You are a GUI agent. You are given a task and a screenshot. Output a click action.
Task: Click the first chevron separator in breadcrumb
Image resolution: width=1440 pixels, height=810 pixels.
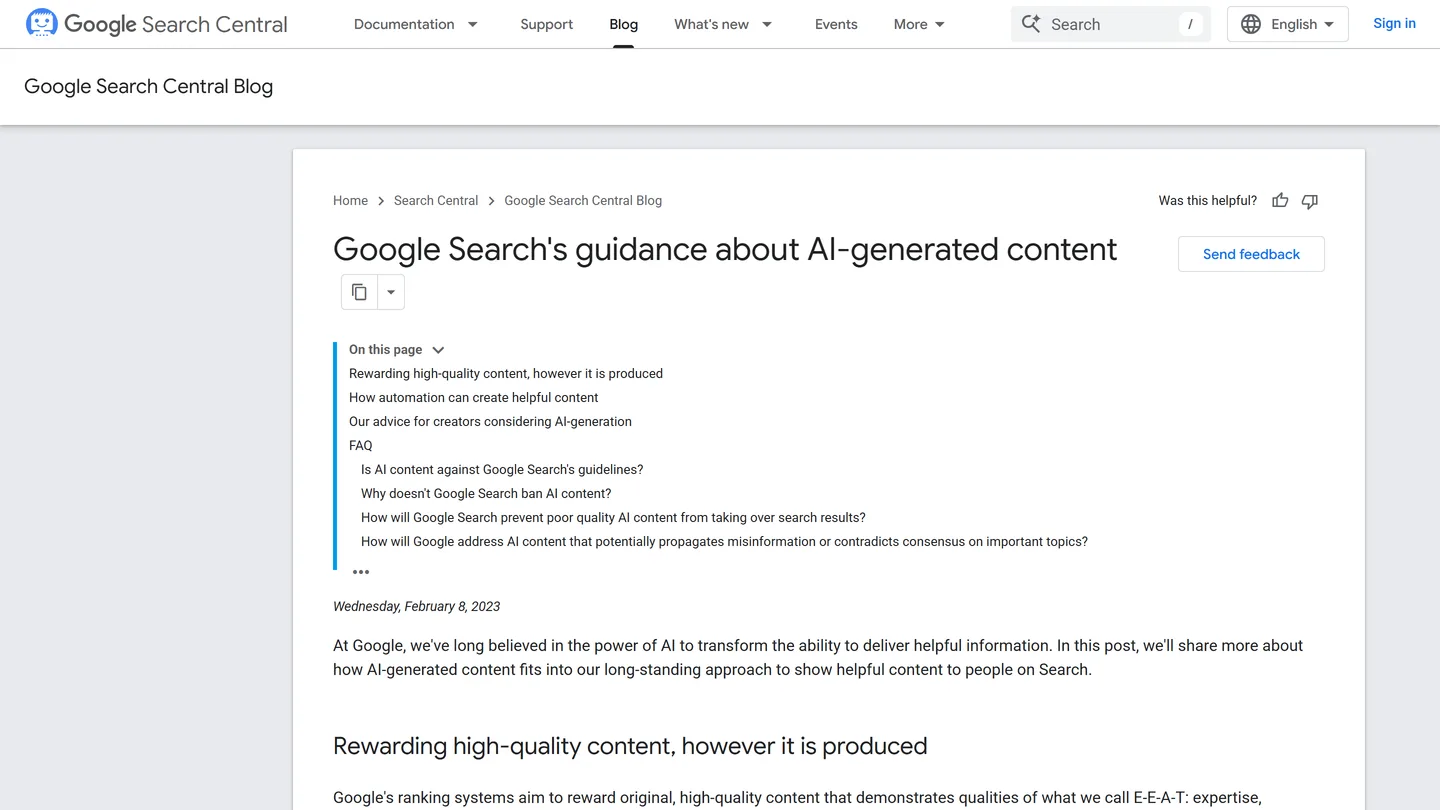point(381,201)
